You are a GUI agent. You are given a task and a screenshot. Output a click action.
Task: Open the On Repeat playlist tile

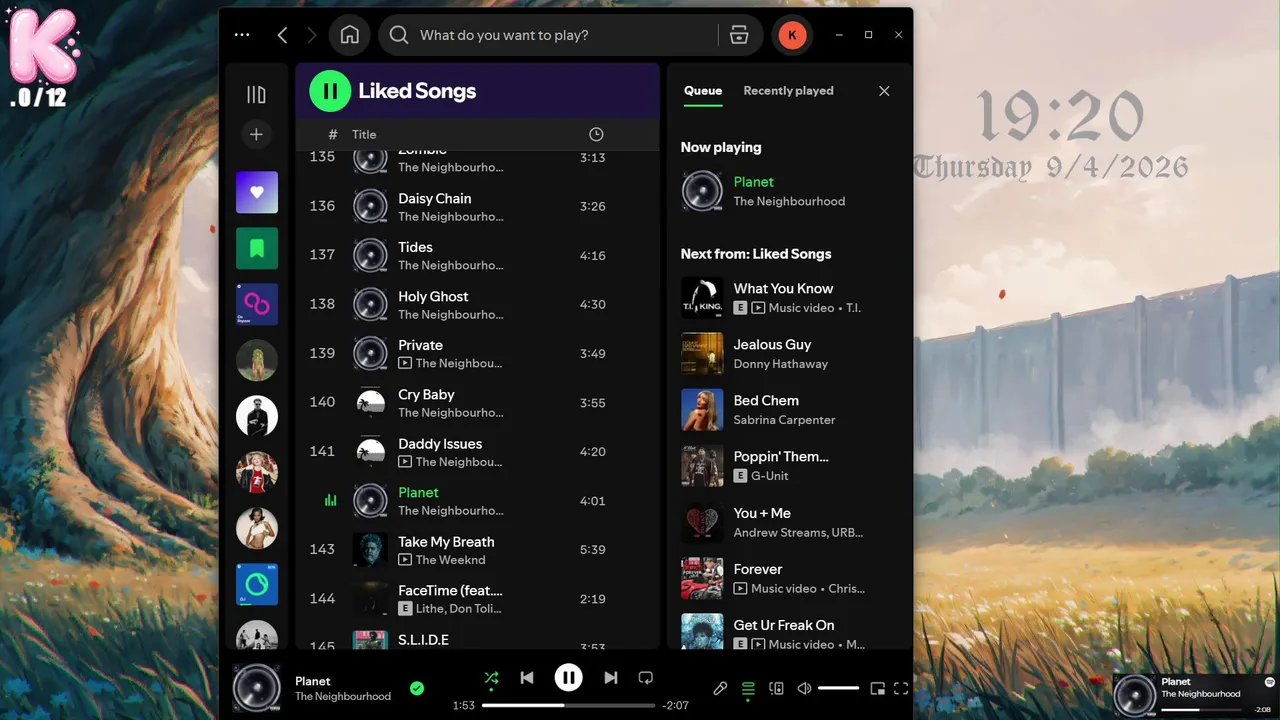click(257, 304)
